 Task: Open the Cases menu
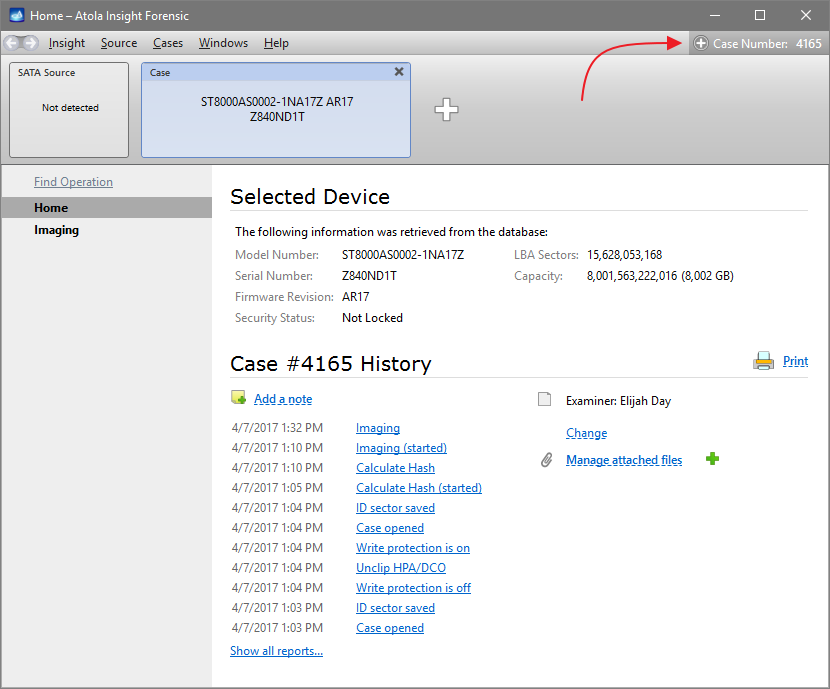tap(168, 43)
